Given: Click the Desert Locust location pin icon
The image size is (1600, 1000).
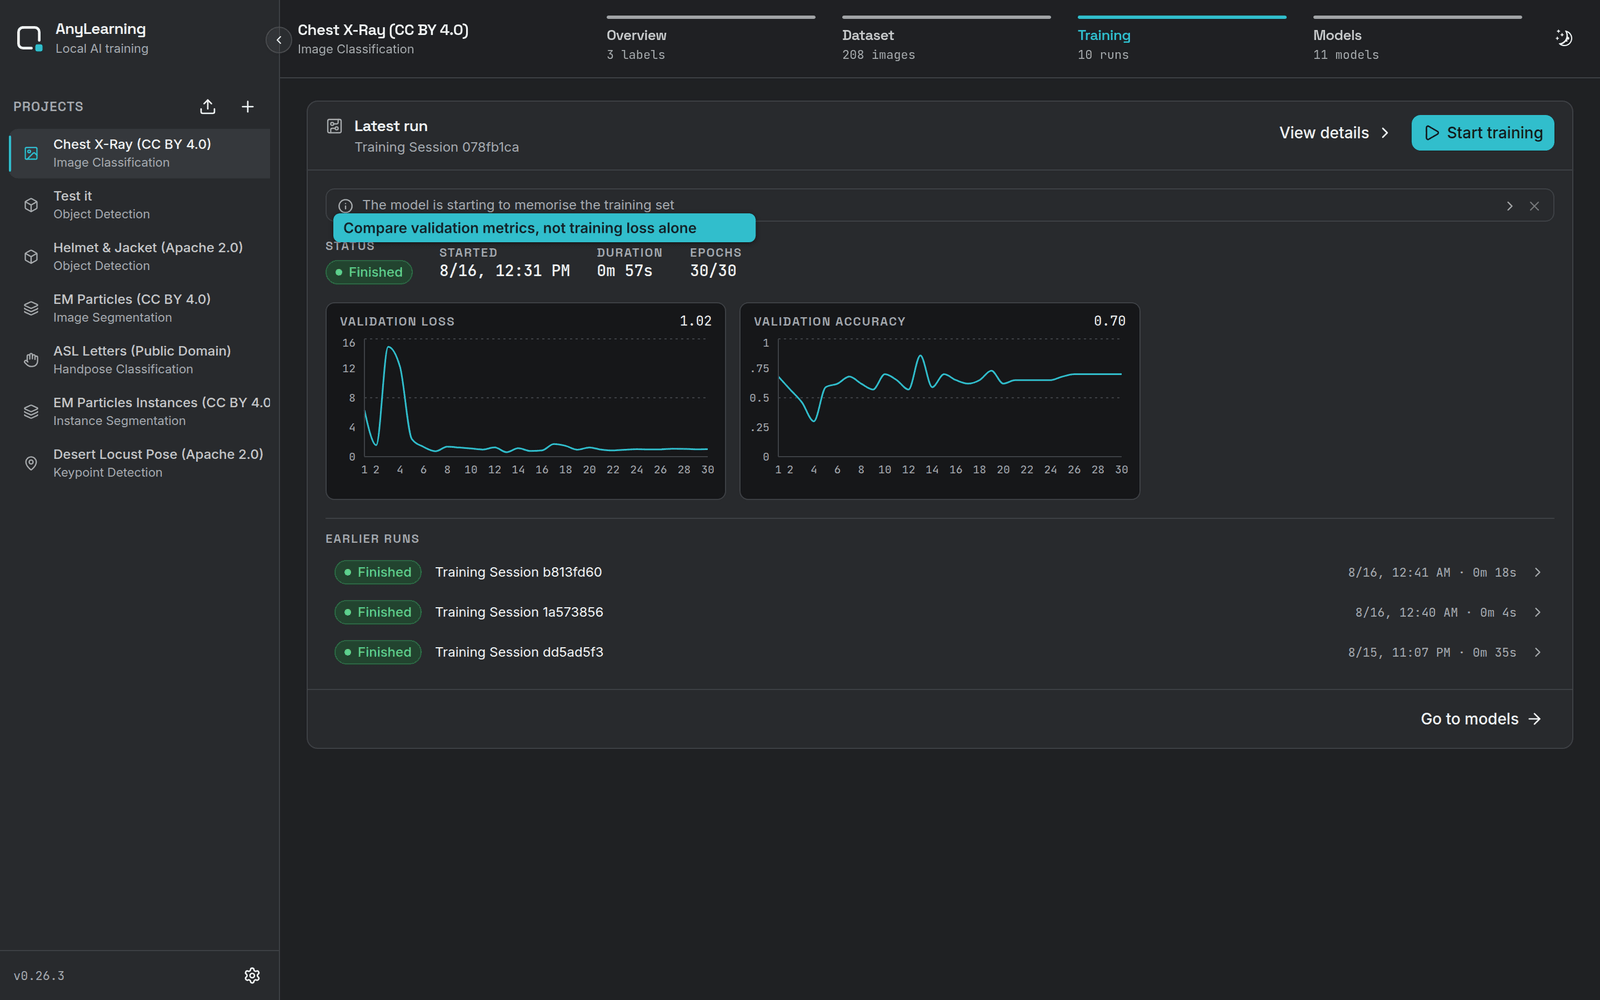Looking at the screenshot, I should [31, 463].
